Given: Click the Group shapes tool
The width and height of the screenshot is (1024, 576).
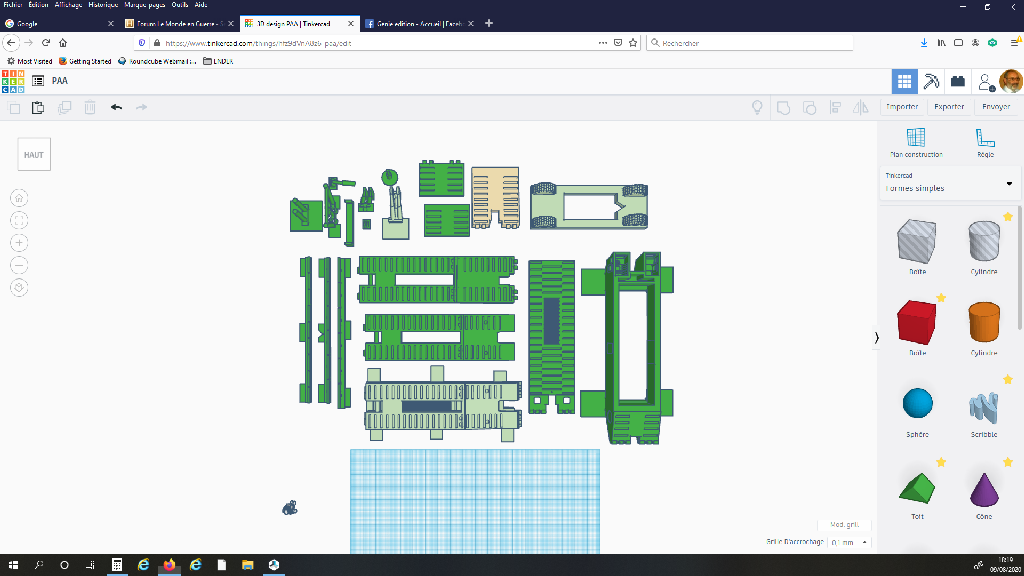Looking at the screenshot, I should [x=783, y=108].
